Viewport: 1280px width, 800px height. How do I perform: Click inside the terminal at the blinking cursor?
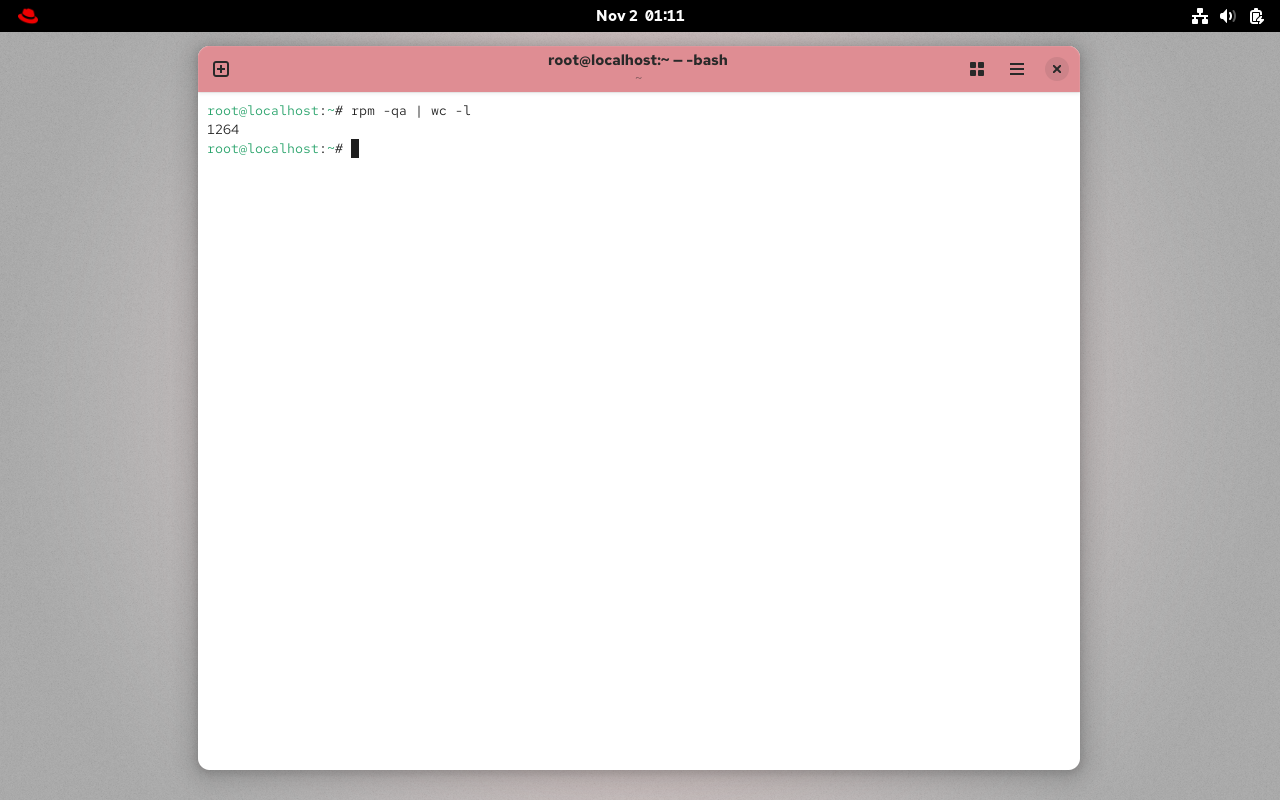(355, 148)
